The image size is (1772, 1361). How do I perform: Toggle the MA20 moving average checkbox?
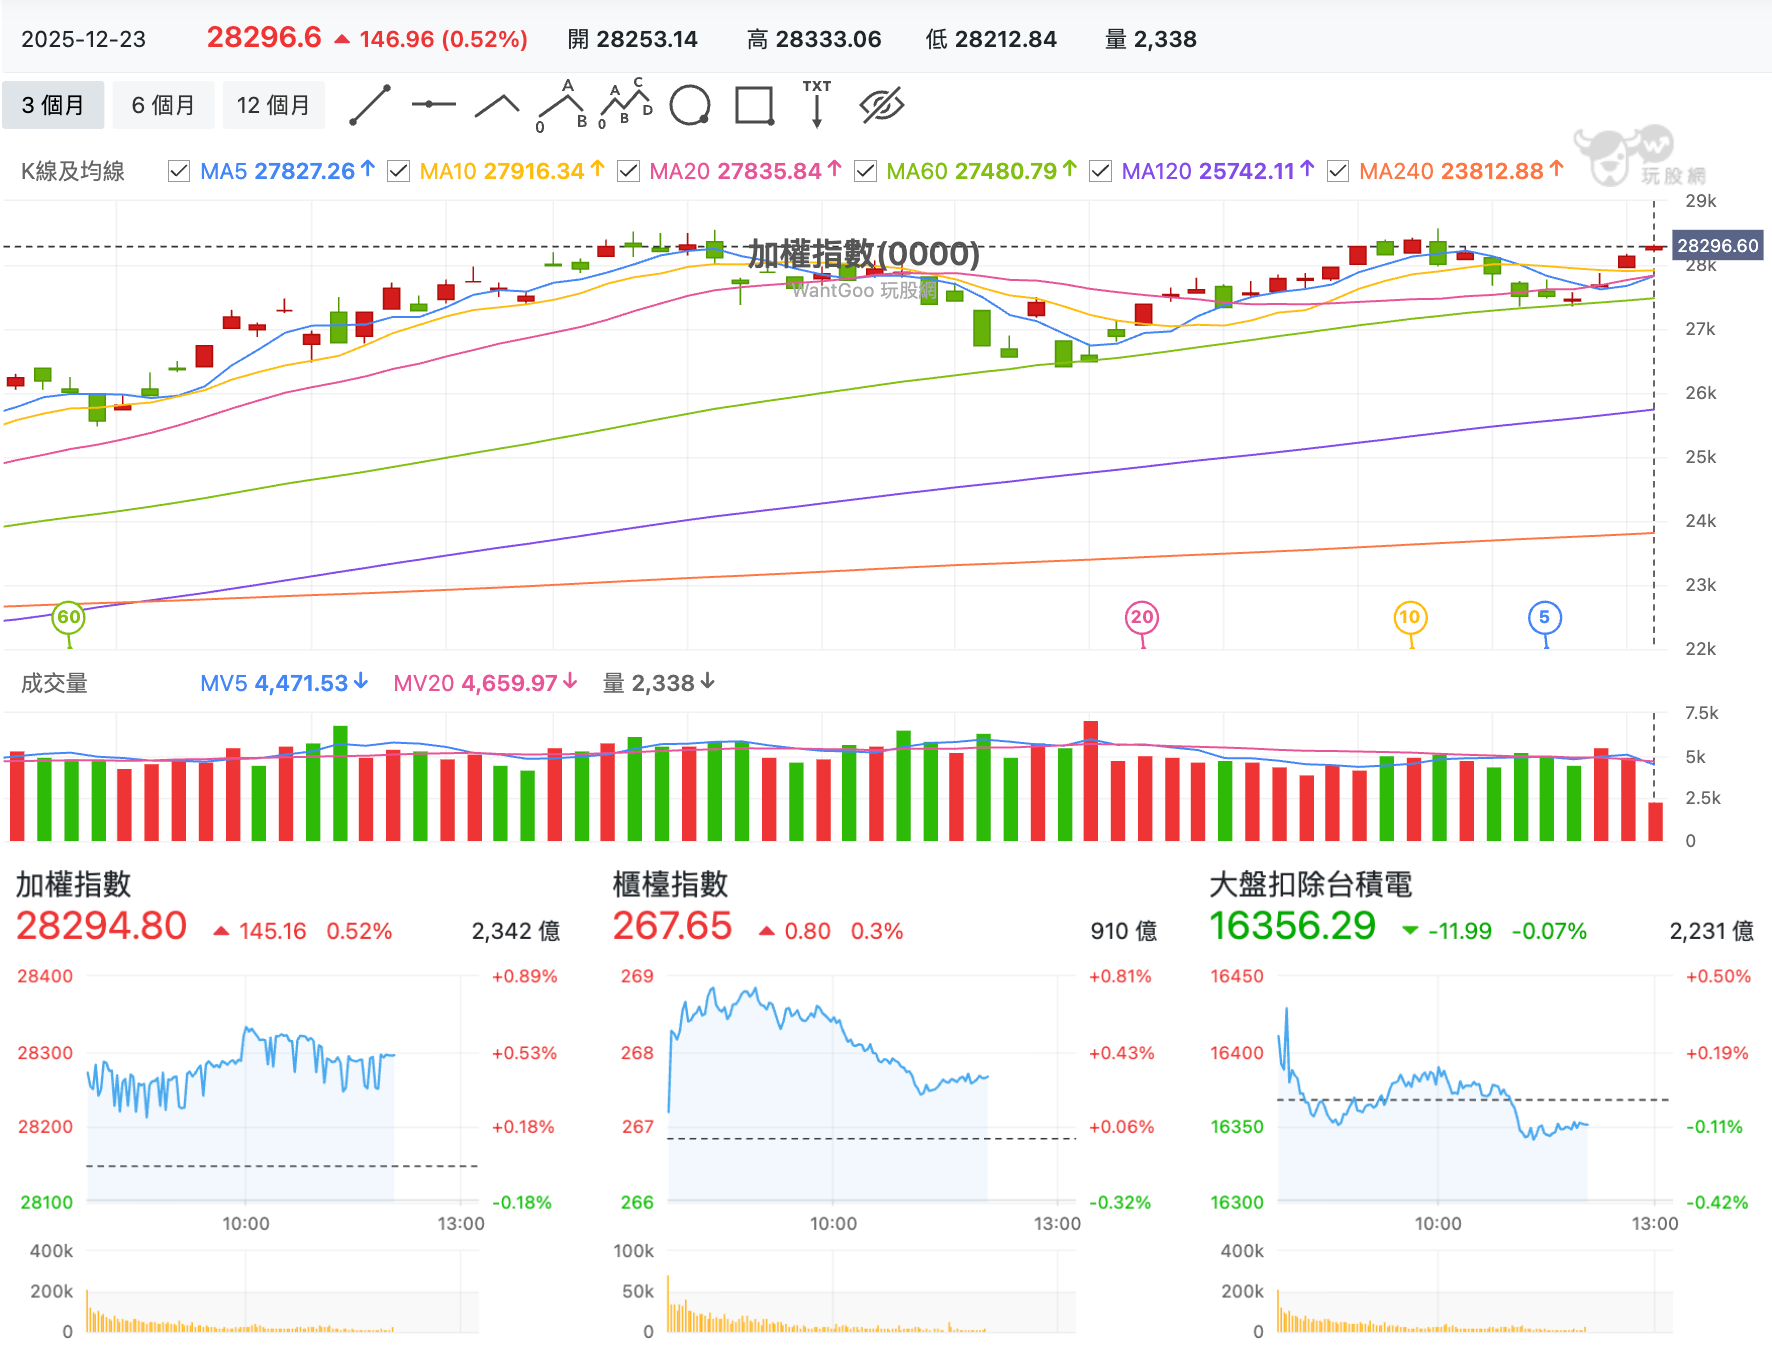tap(628, 171)
